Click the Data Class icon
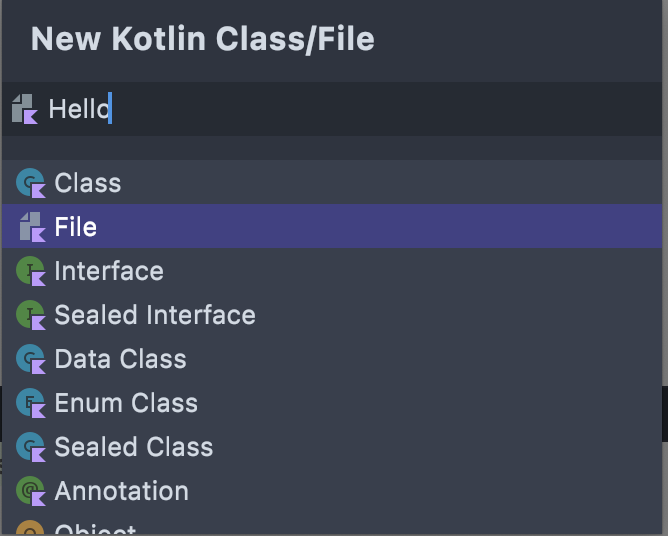The height and width of the screenshot is (536, 668). click(31, 359)
